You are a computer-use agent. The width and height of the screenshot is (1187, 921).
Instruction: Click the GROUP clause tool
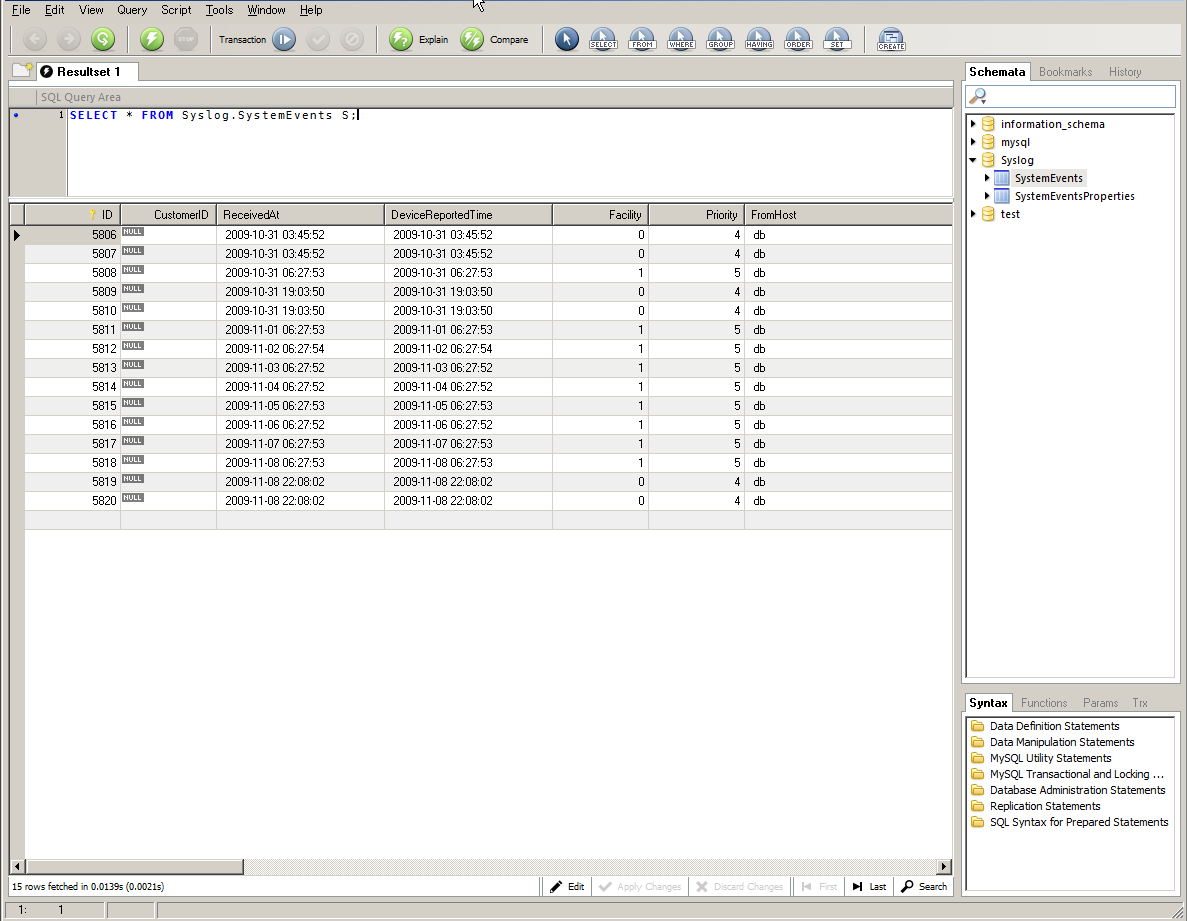(x=720, y=39)
